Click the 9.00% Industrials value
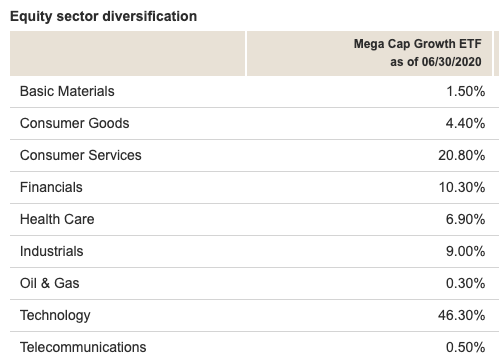Image resolution: width=499 pixels, height=363 pixels. coord(466,251)
